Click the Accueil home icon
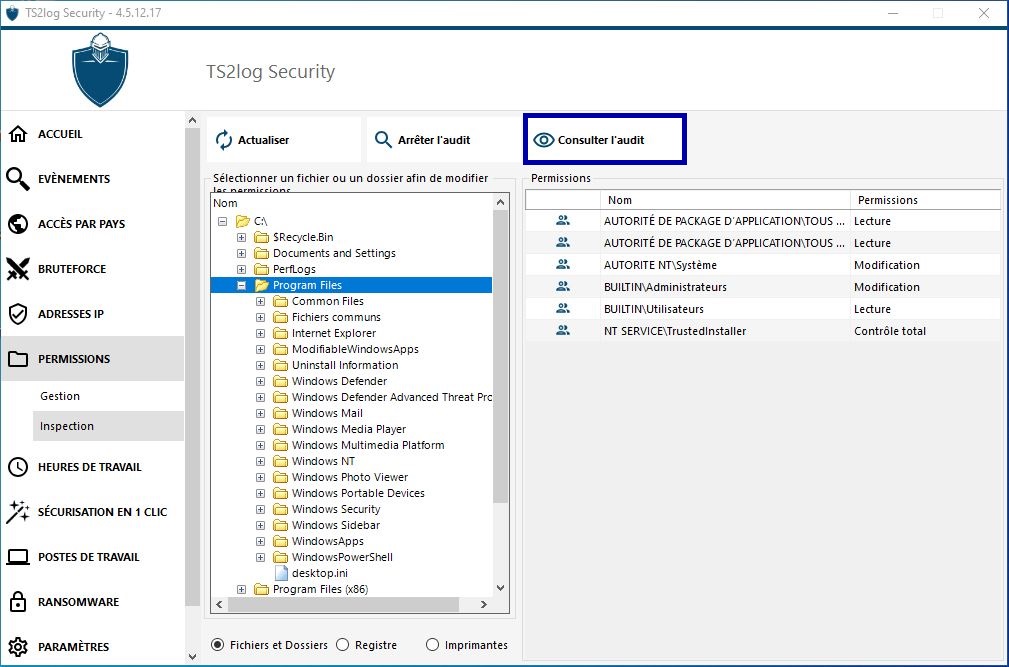The width and height of the screenshot is (1009, 667). [18, 134]
